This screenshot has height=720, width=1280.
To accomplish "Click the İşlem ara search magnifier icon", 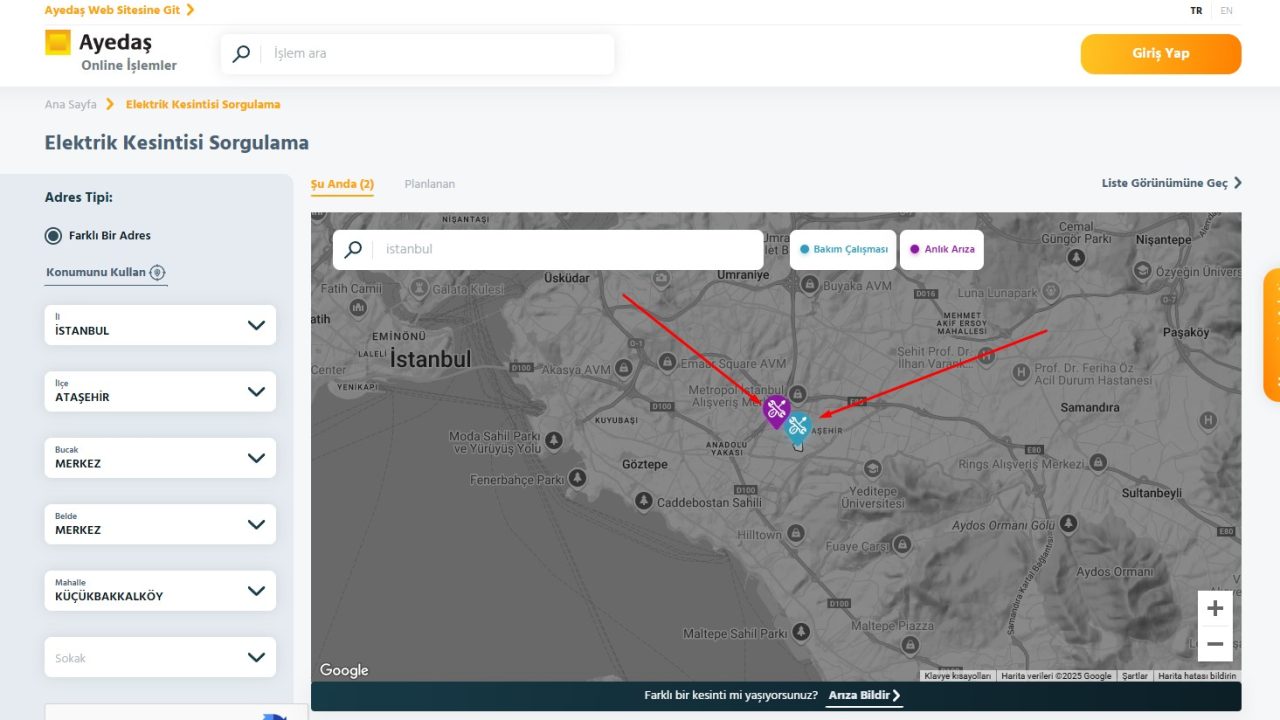I will click(241, 54).
